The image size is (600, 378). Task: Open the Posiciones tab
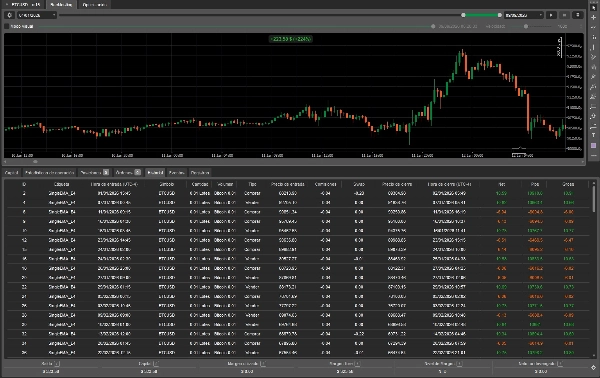point(95,173)
